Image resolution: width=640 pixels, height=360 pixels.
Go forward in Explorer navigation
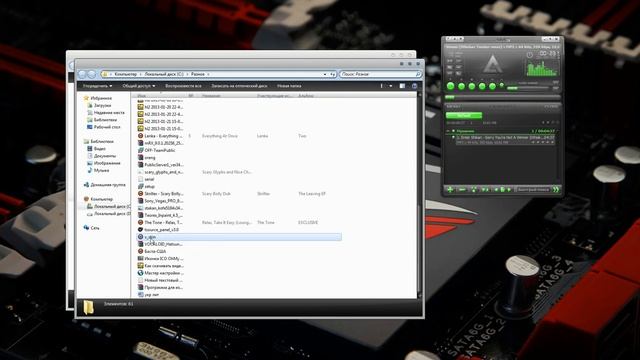click(92, 74)
